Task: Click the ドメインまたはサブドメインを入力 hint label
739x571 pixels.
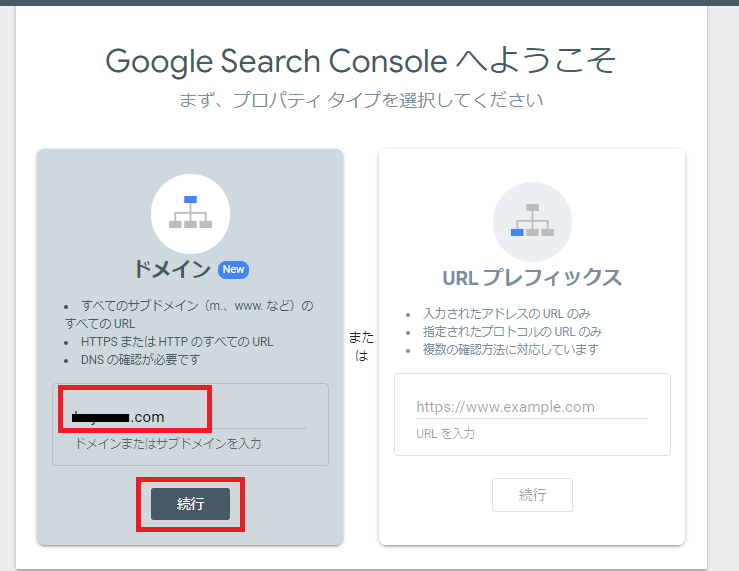Action: click(x=168, y=443)
